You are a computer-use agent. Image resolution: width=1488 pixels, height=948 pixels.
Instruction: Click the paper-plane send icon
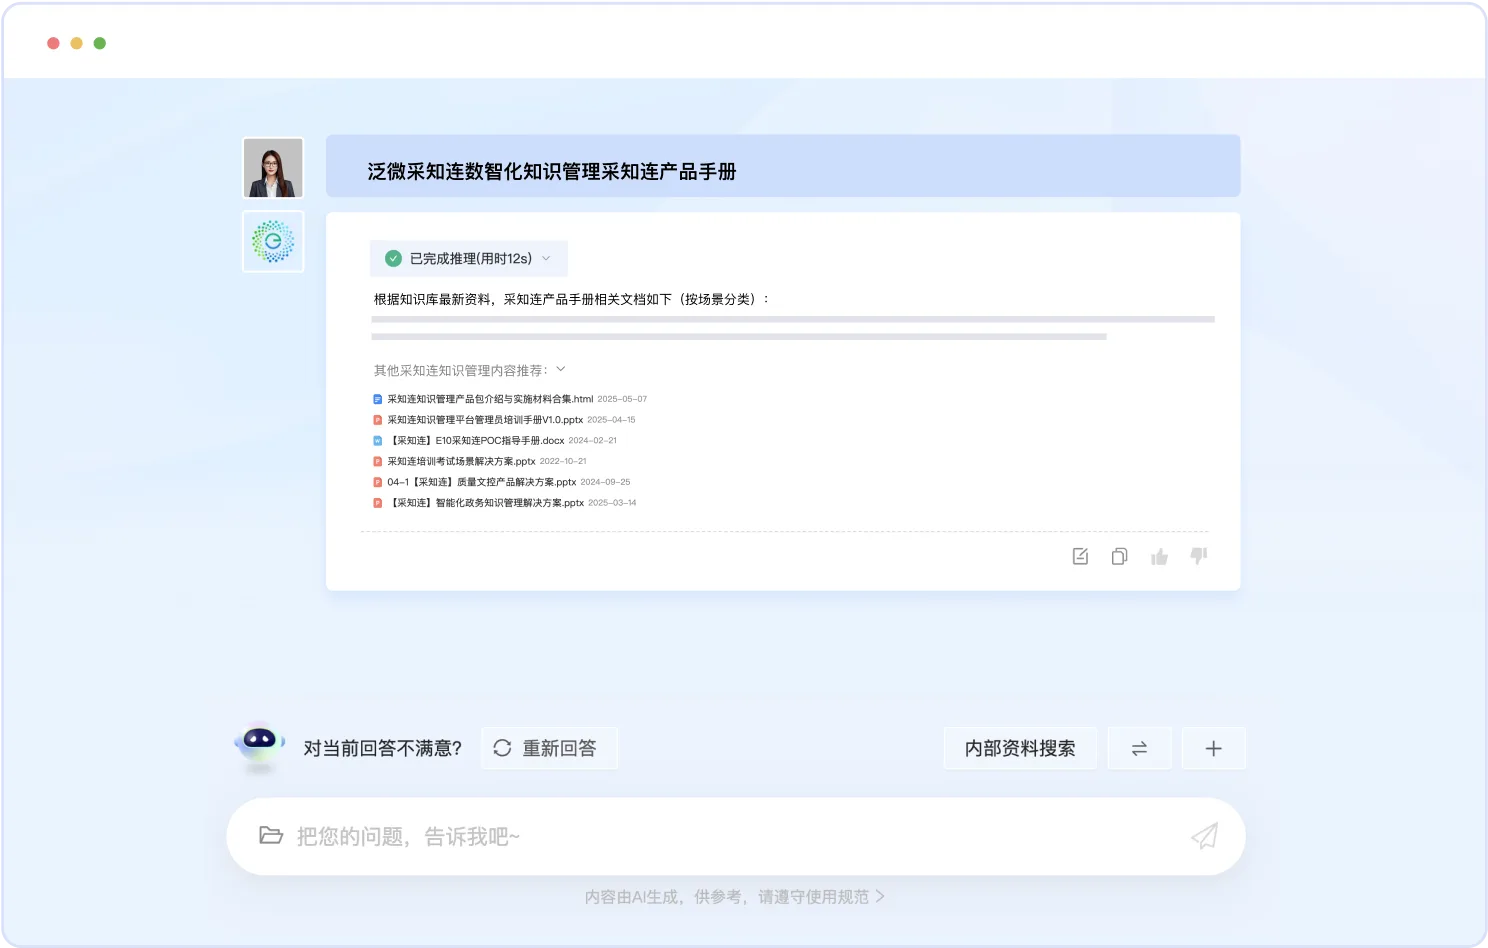1205,836
